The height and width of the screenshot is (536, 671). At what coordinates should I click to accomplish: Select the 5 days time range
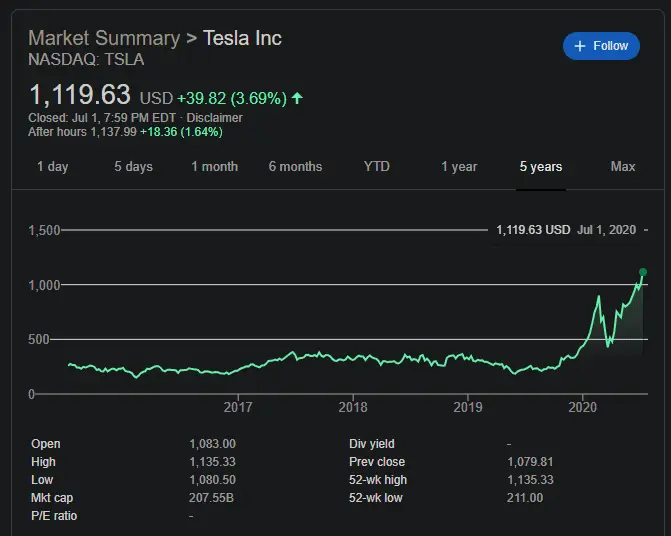[x=133, y=167]
